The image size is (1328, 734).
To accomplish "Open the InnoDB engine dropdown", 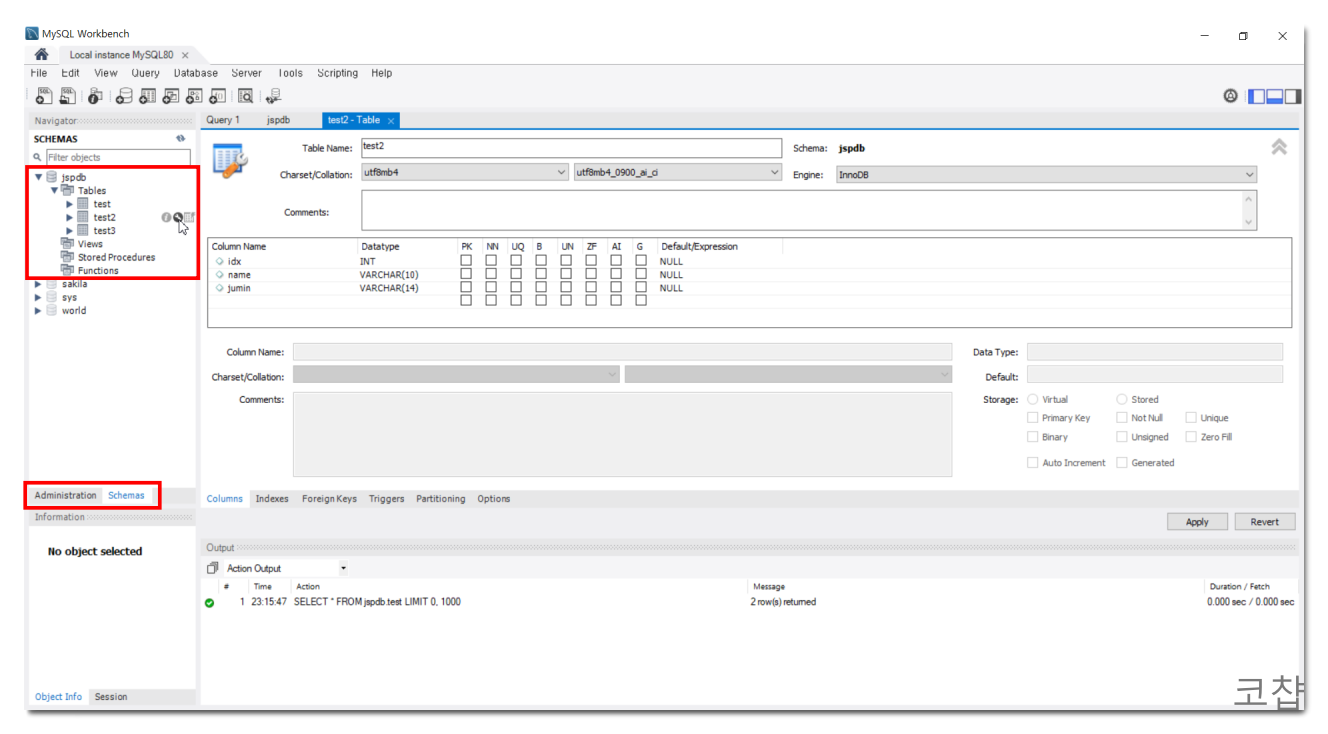I will pyautogui.click(x=1046, y=174).
